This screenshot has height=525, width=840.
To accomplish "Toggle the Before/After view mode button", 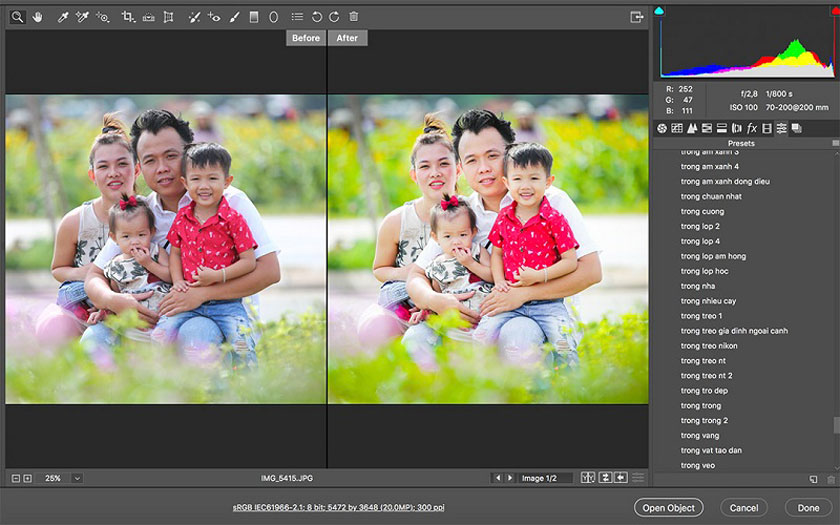I will coord(587,478).
